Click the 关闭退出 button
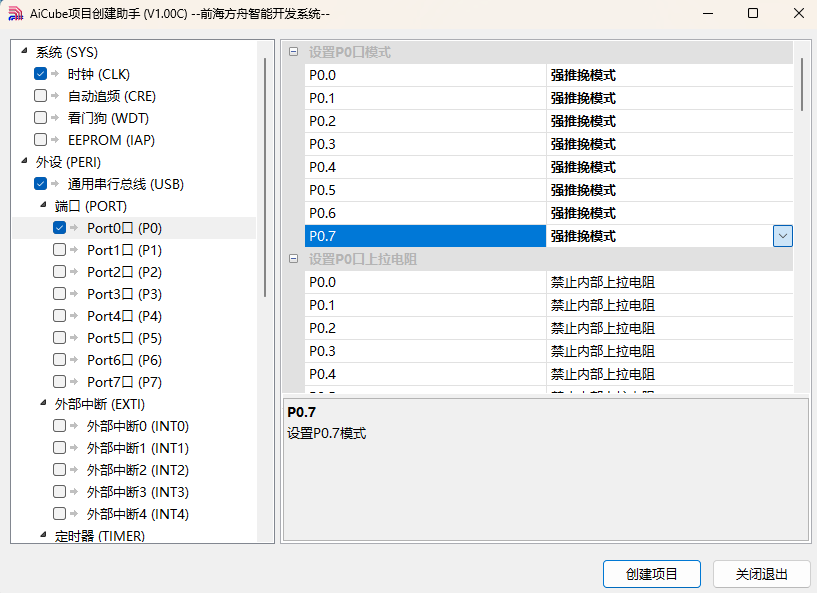This screenshot has height=593, width=817. click(x=761, y=574)
